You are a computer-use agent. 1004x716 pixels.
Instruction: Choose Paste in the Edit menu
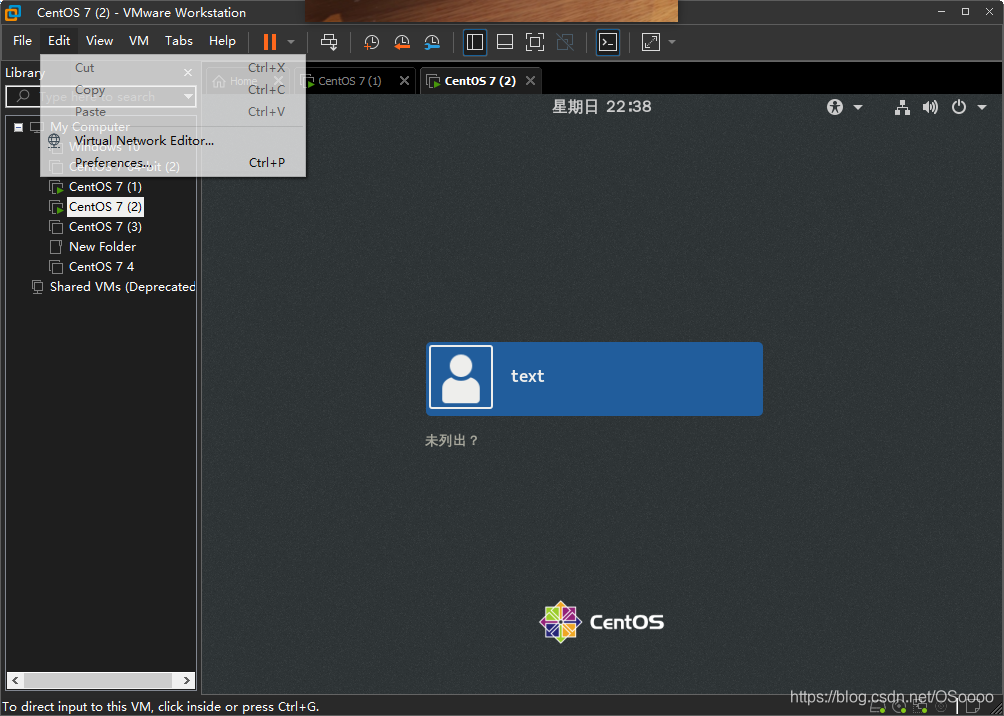click(173, 111)
